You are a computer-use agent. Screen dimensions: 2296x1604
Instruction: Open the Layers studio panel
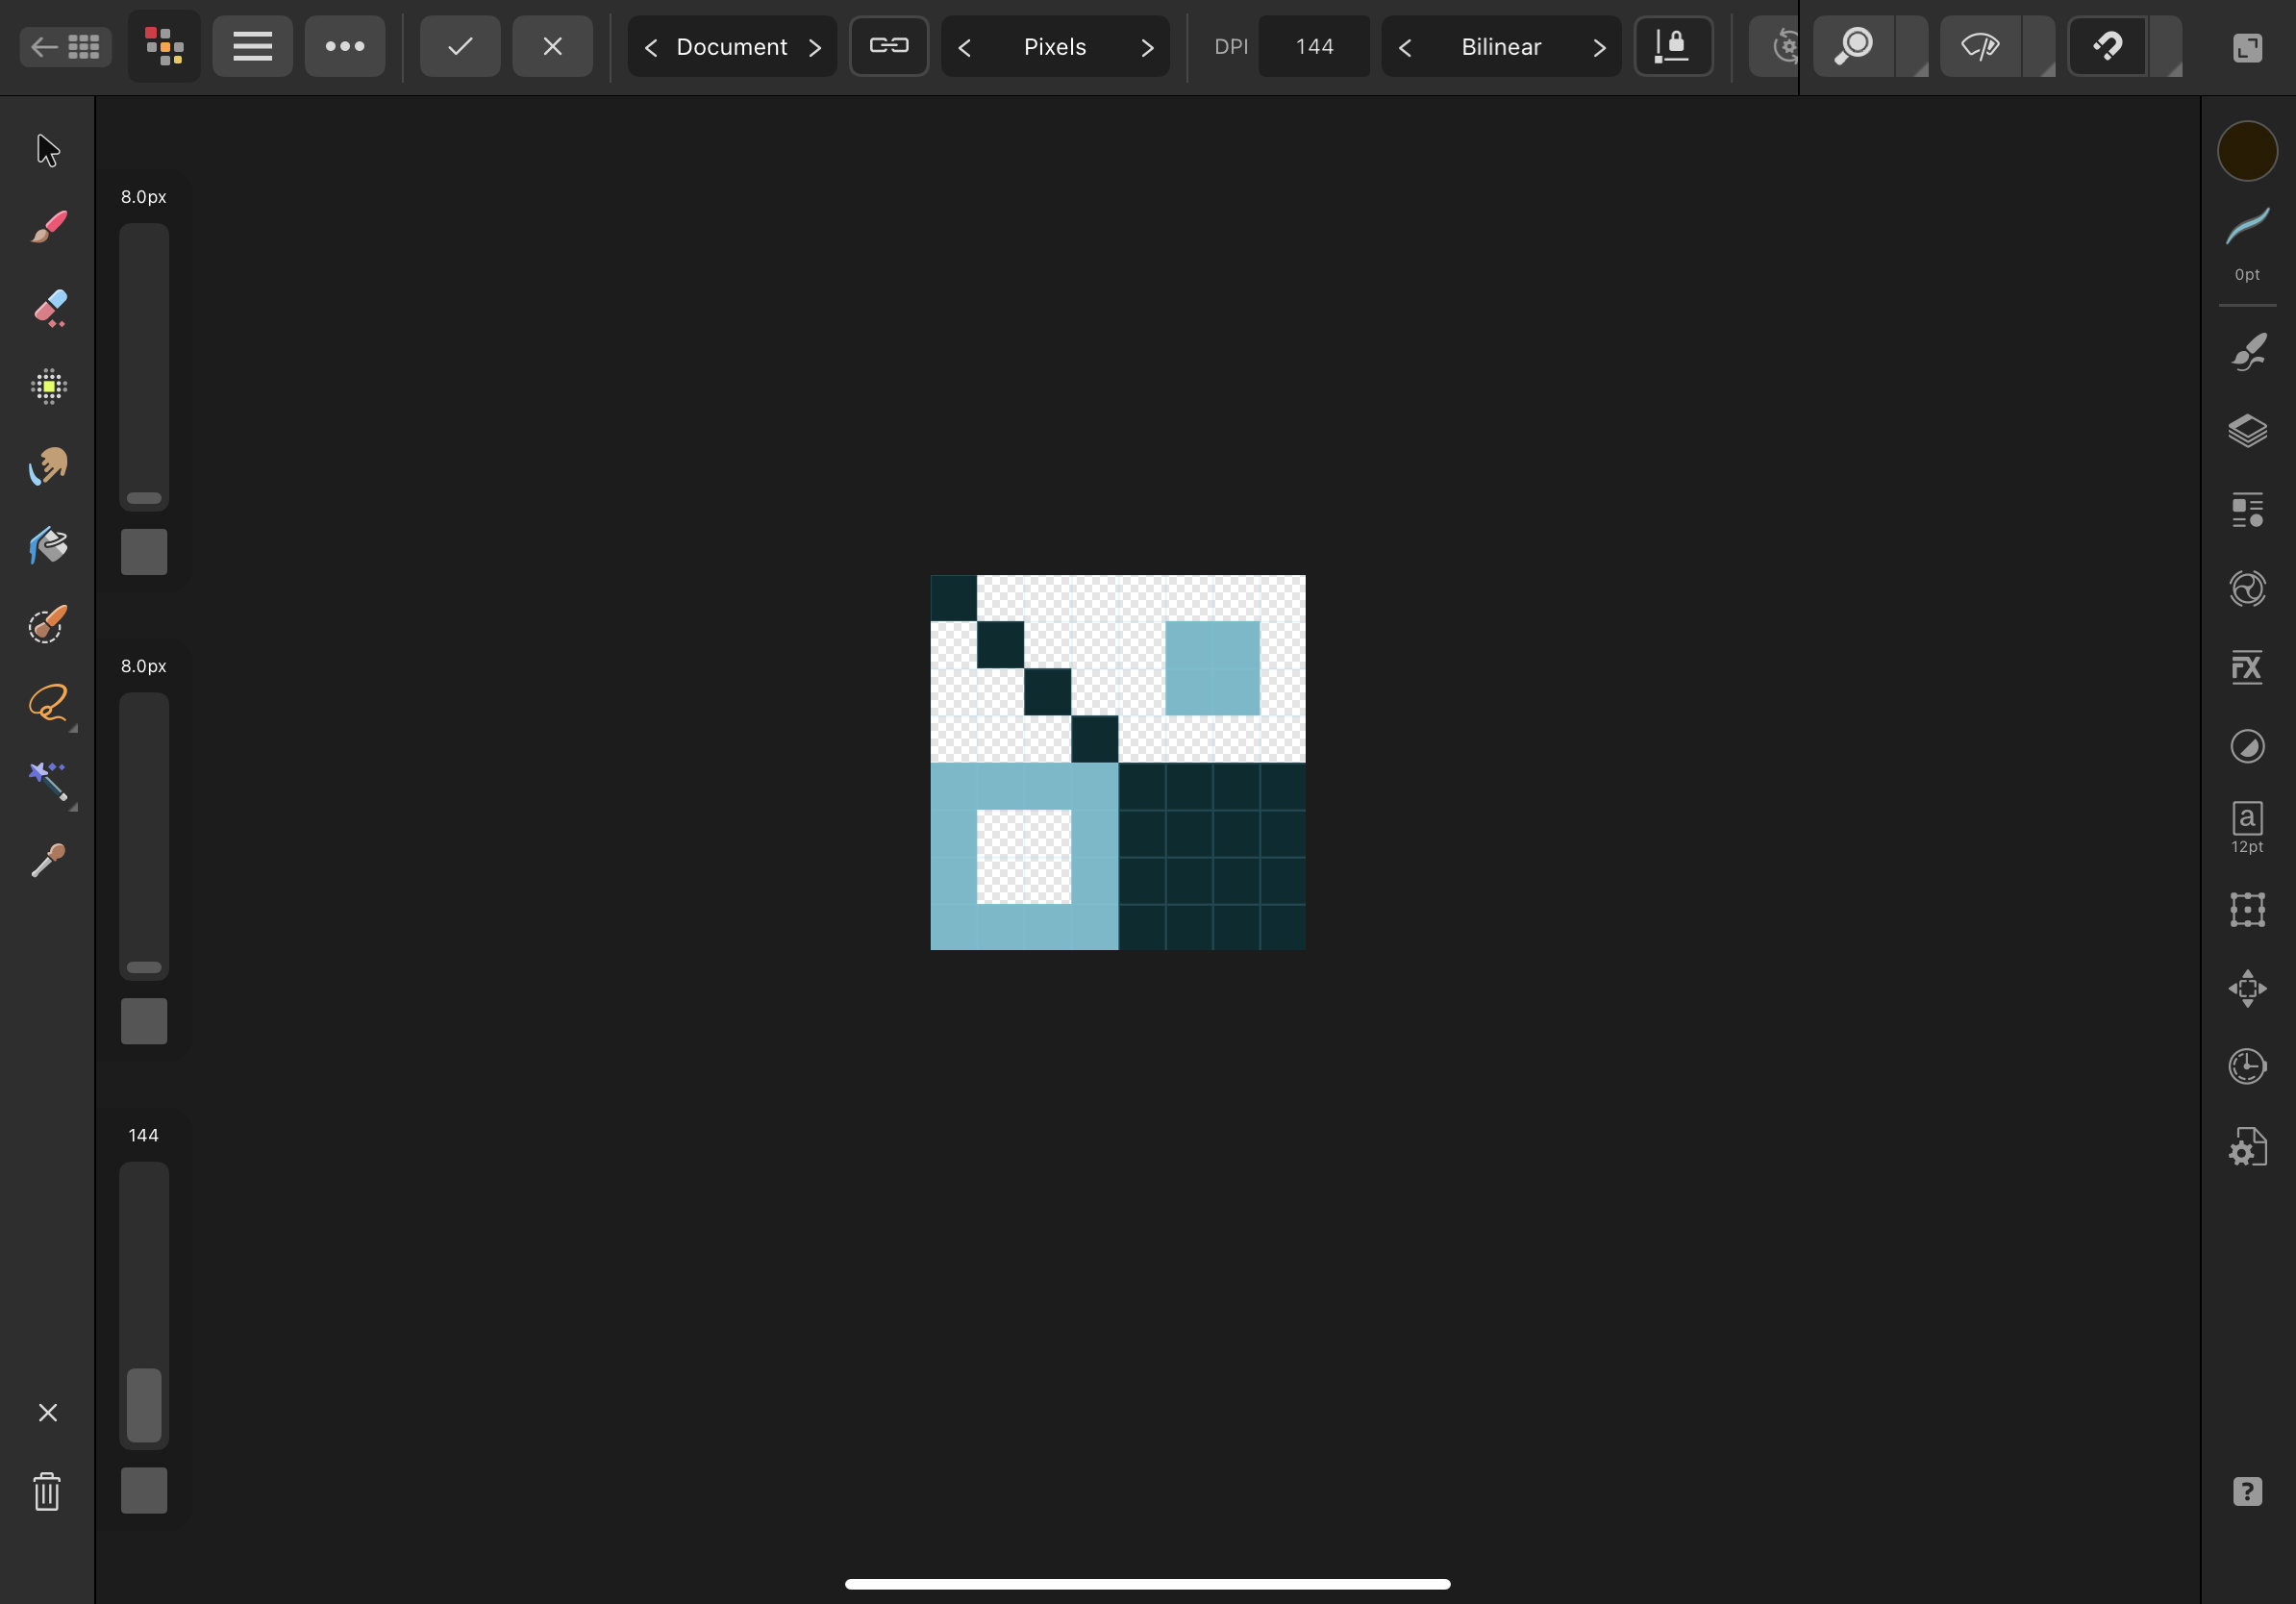pyautogui.click(x=2246, y=431)
